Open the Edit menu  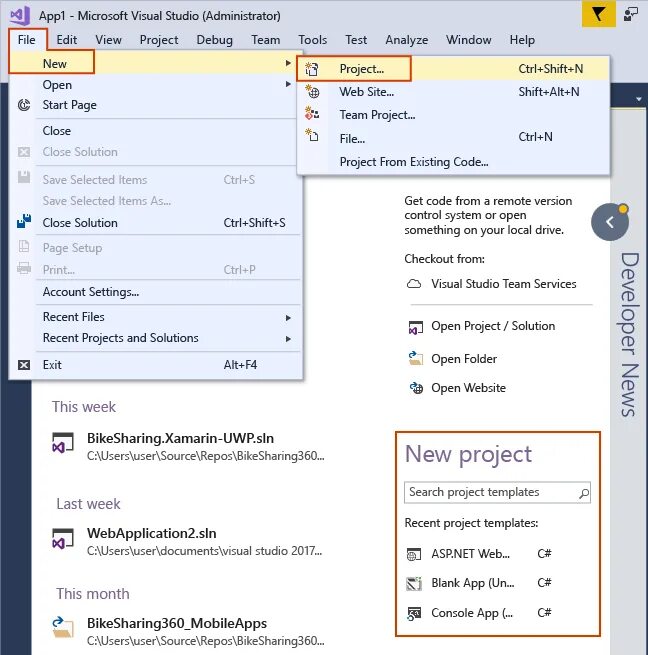(x=67, y=40)
